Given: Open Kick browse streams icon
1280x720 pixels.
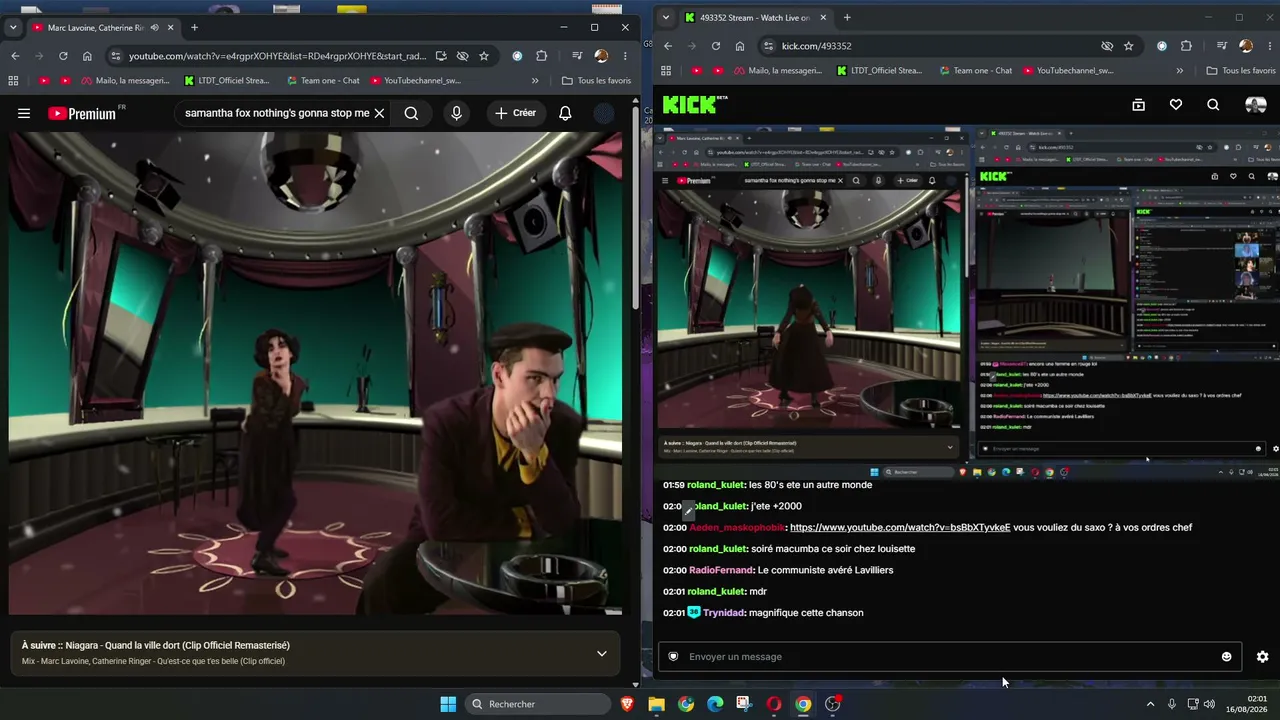Looking at the screenshot, I should 1138,105.
